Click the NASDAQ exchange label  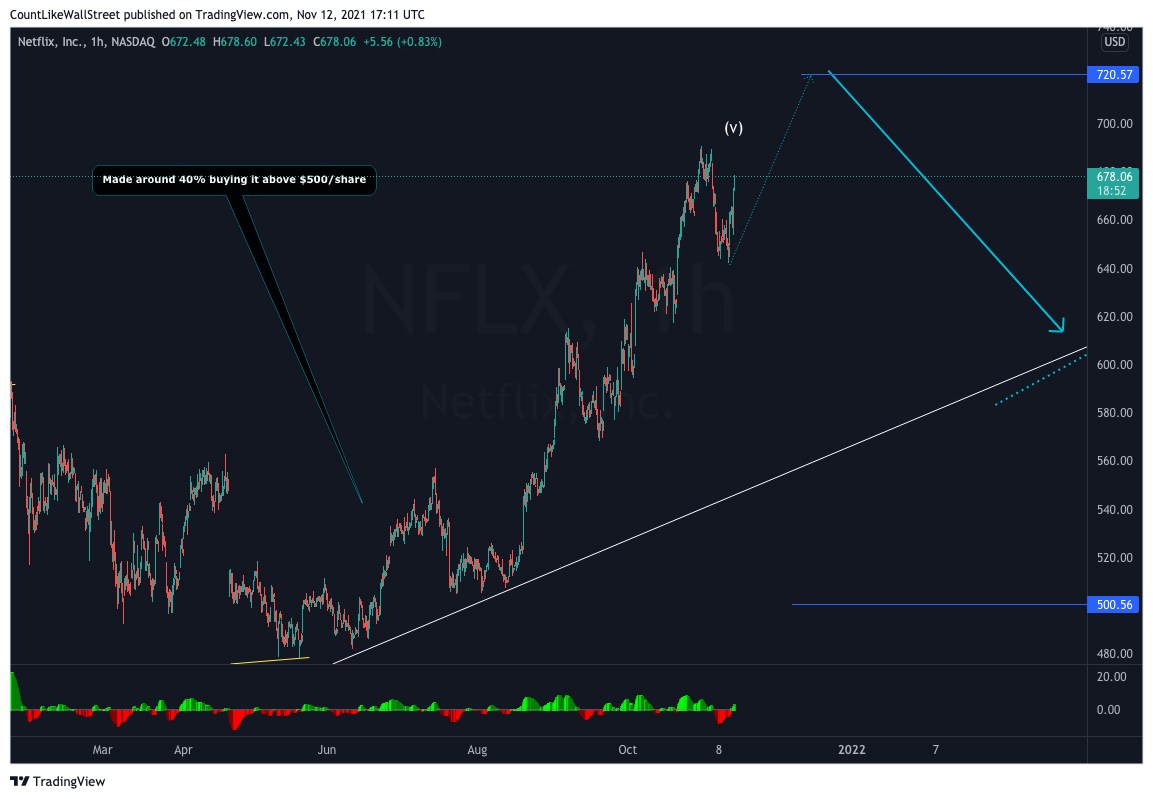coord(133,42)
